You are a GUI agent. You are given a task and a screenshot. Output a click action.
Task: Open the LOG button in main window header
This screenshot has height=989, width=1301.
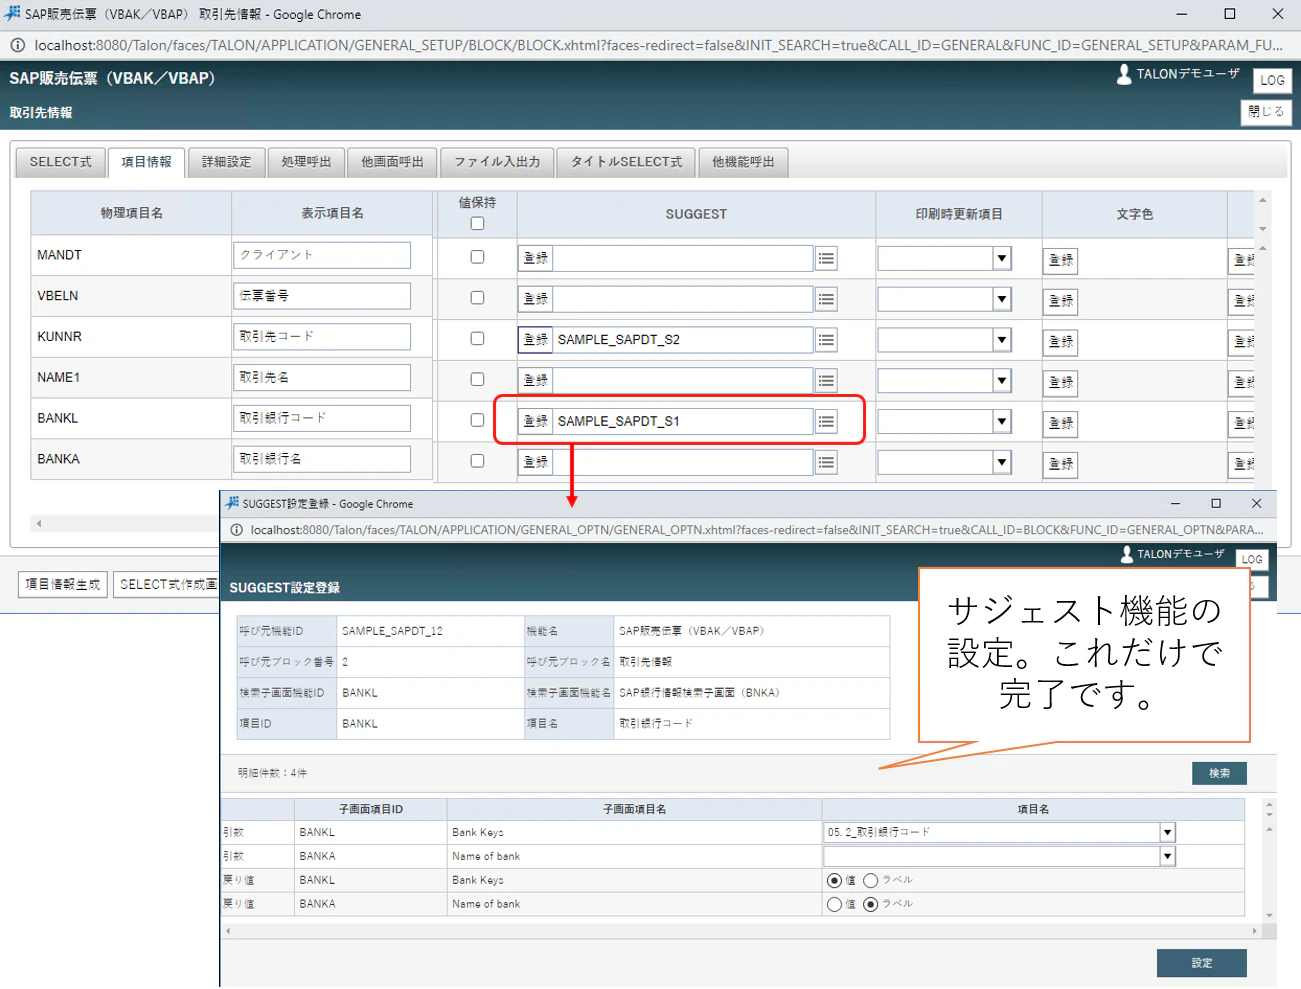pyautogui.click(x=1272, y=80)
